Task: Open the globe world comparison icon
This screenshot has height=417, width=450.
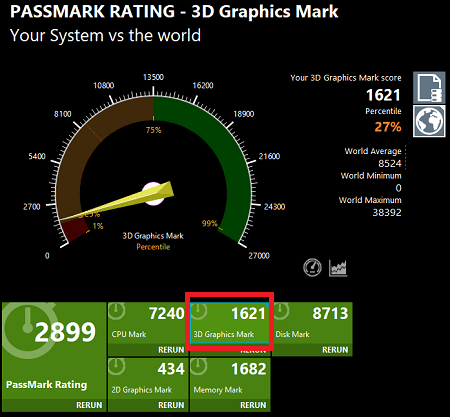Action: pos(429,121)
